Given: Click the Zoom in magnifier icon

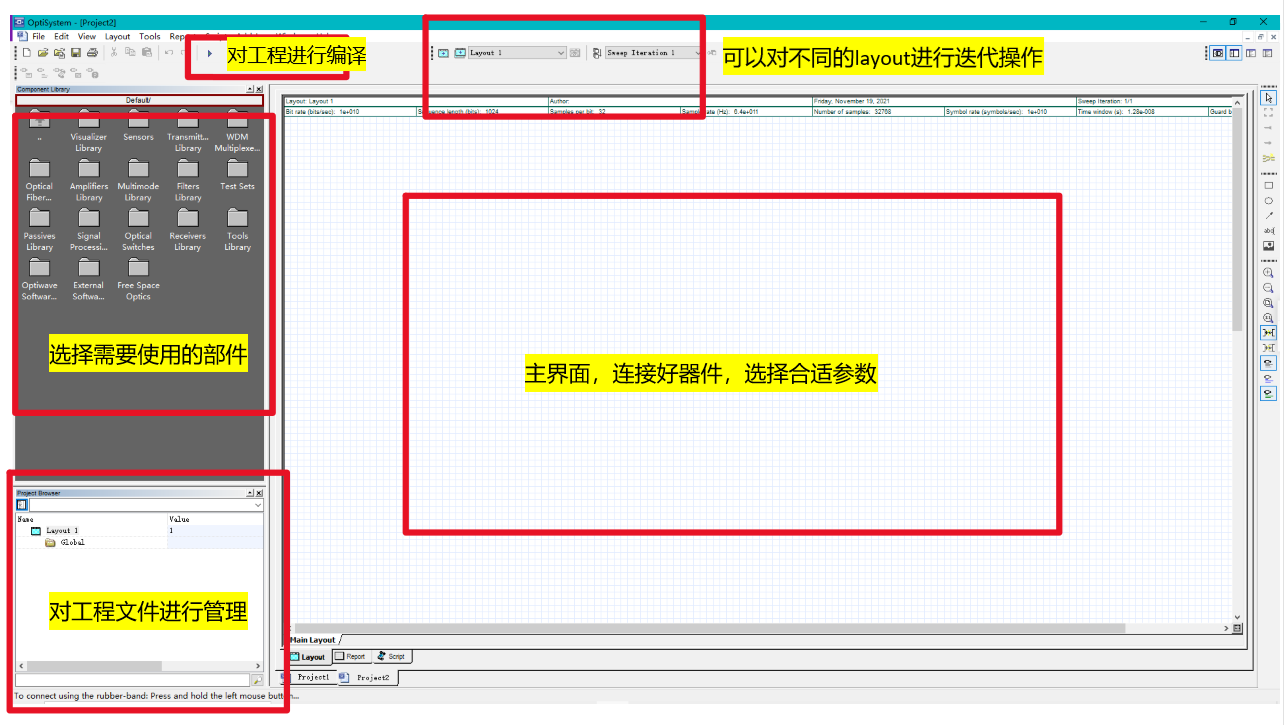Looking at the screenshot, I should point(1269,273).
